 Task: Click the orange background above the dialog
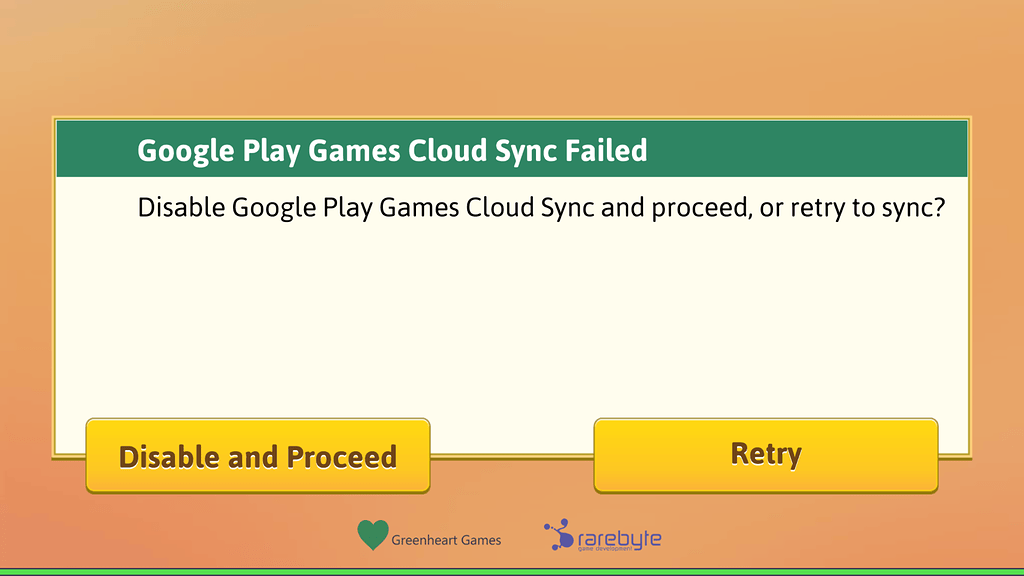(x=512, y=60)
